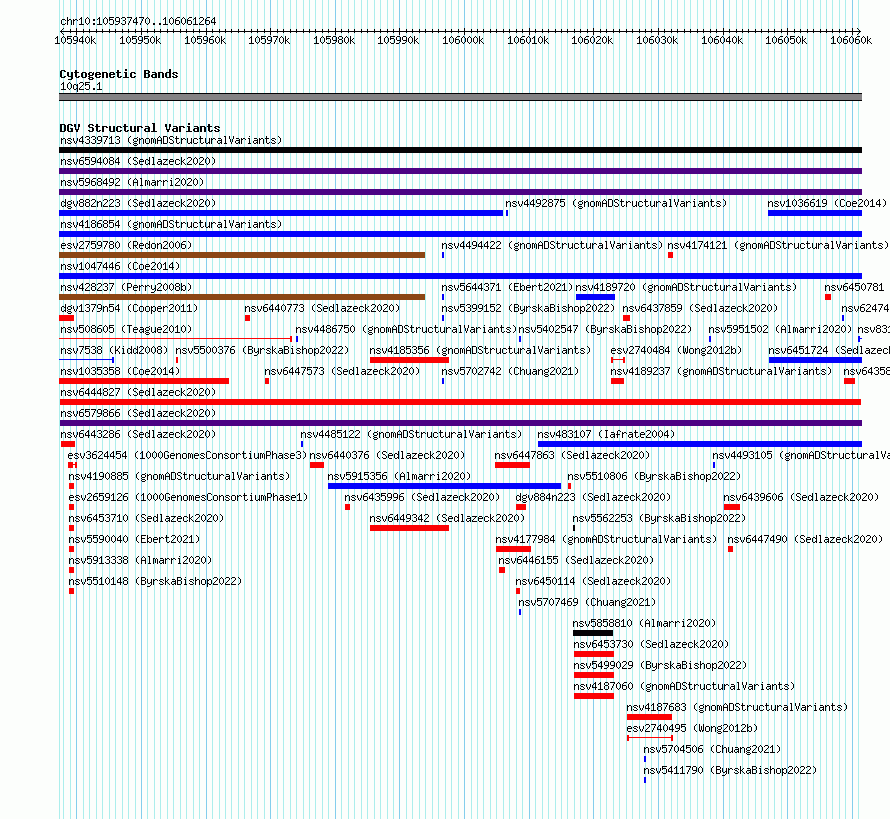The image size is (890, 819).
Task: Open nsv6579866 (Sedlazeck2020) label
Action: tap(138, 413)
